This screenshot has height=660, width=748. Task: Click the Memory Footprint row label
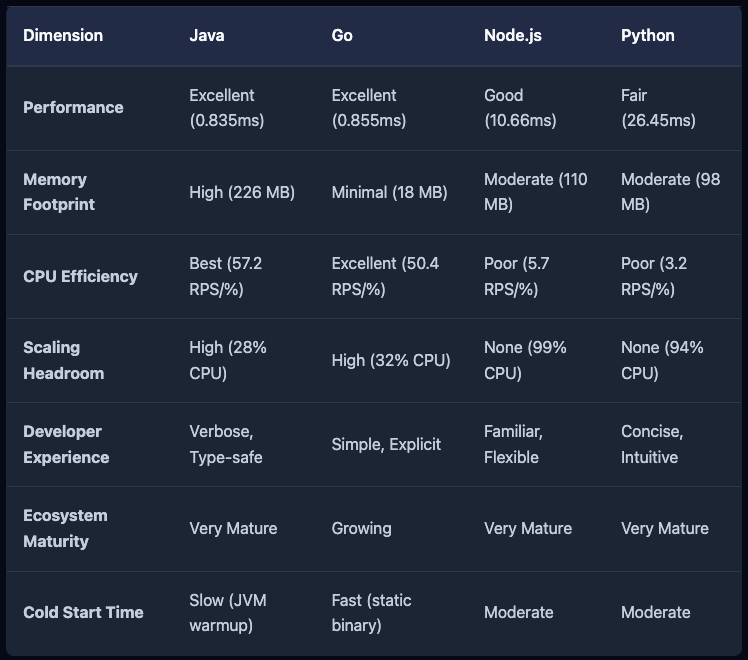[x=59, y=192]
